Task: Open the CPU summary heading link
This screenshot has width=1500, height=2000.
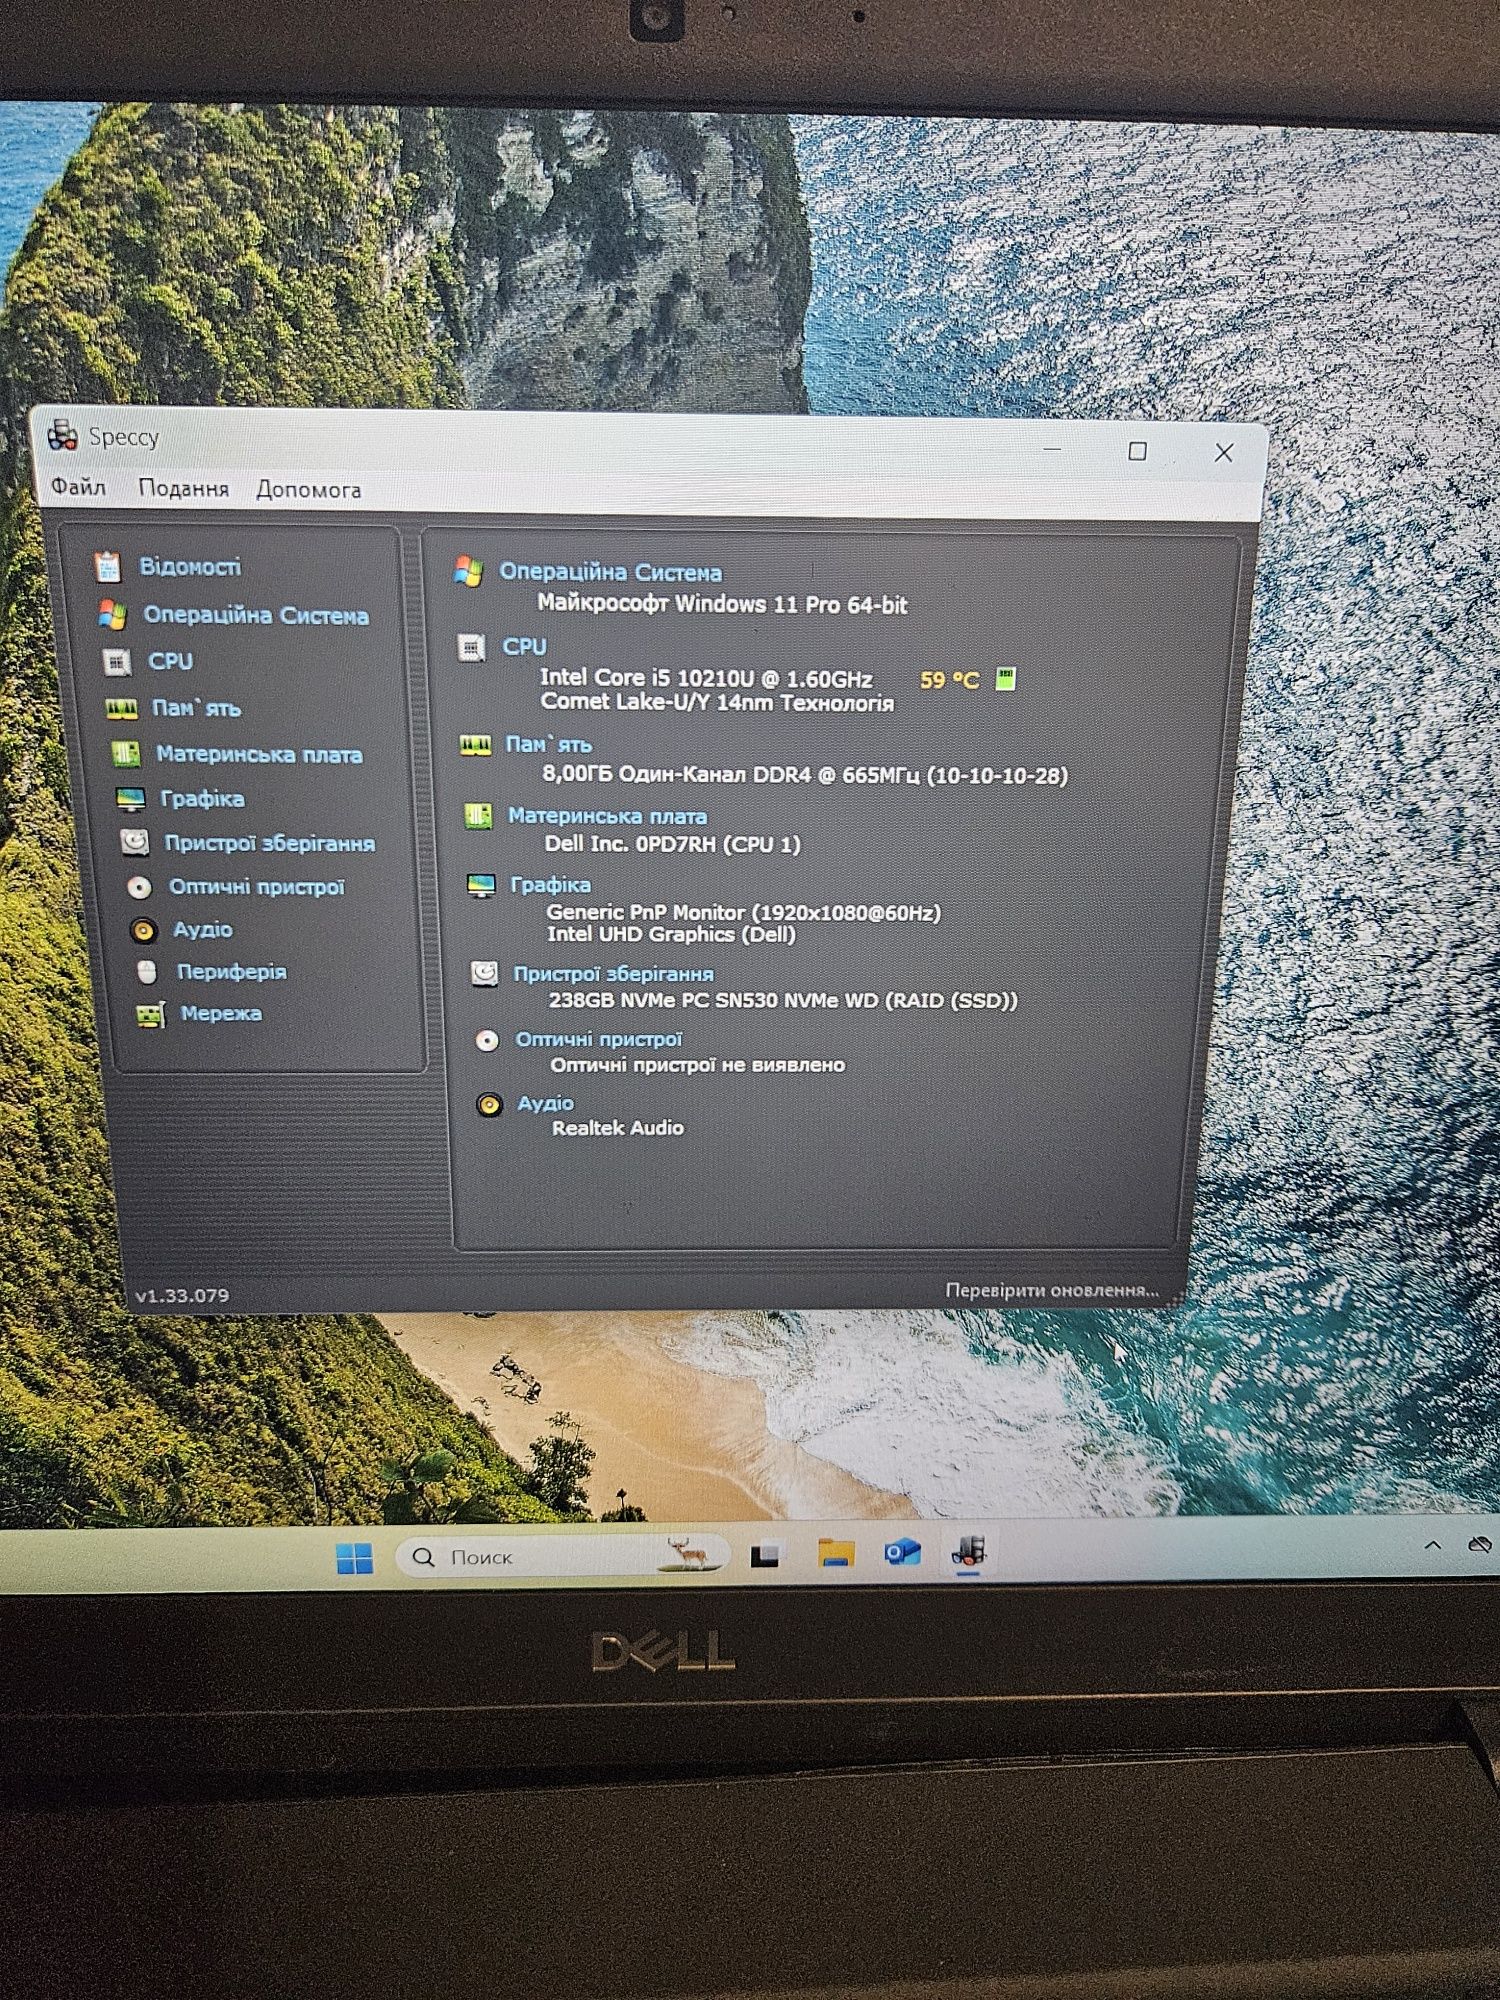Action: click(x=524, y=646)
